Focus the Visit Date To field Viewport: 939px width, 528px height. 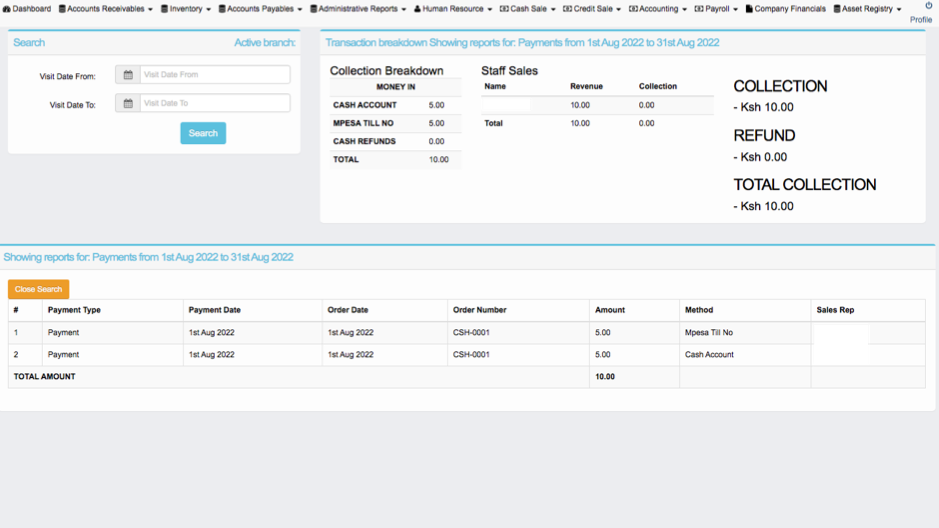pos(215,103)
